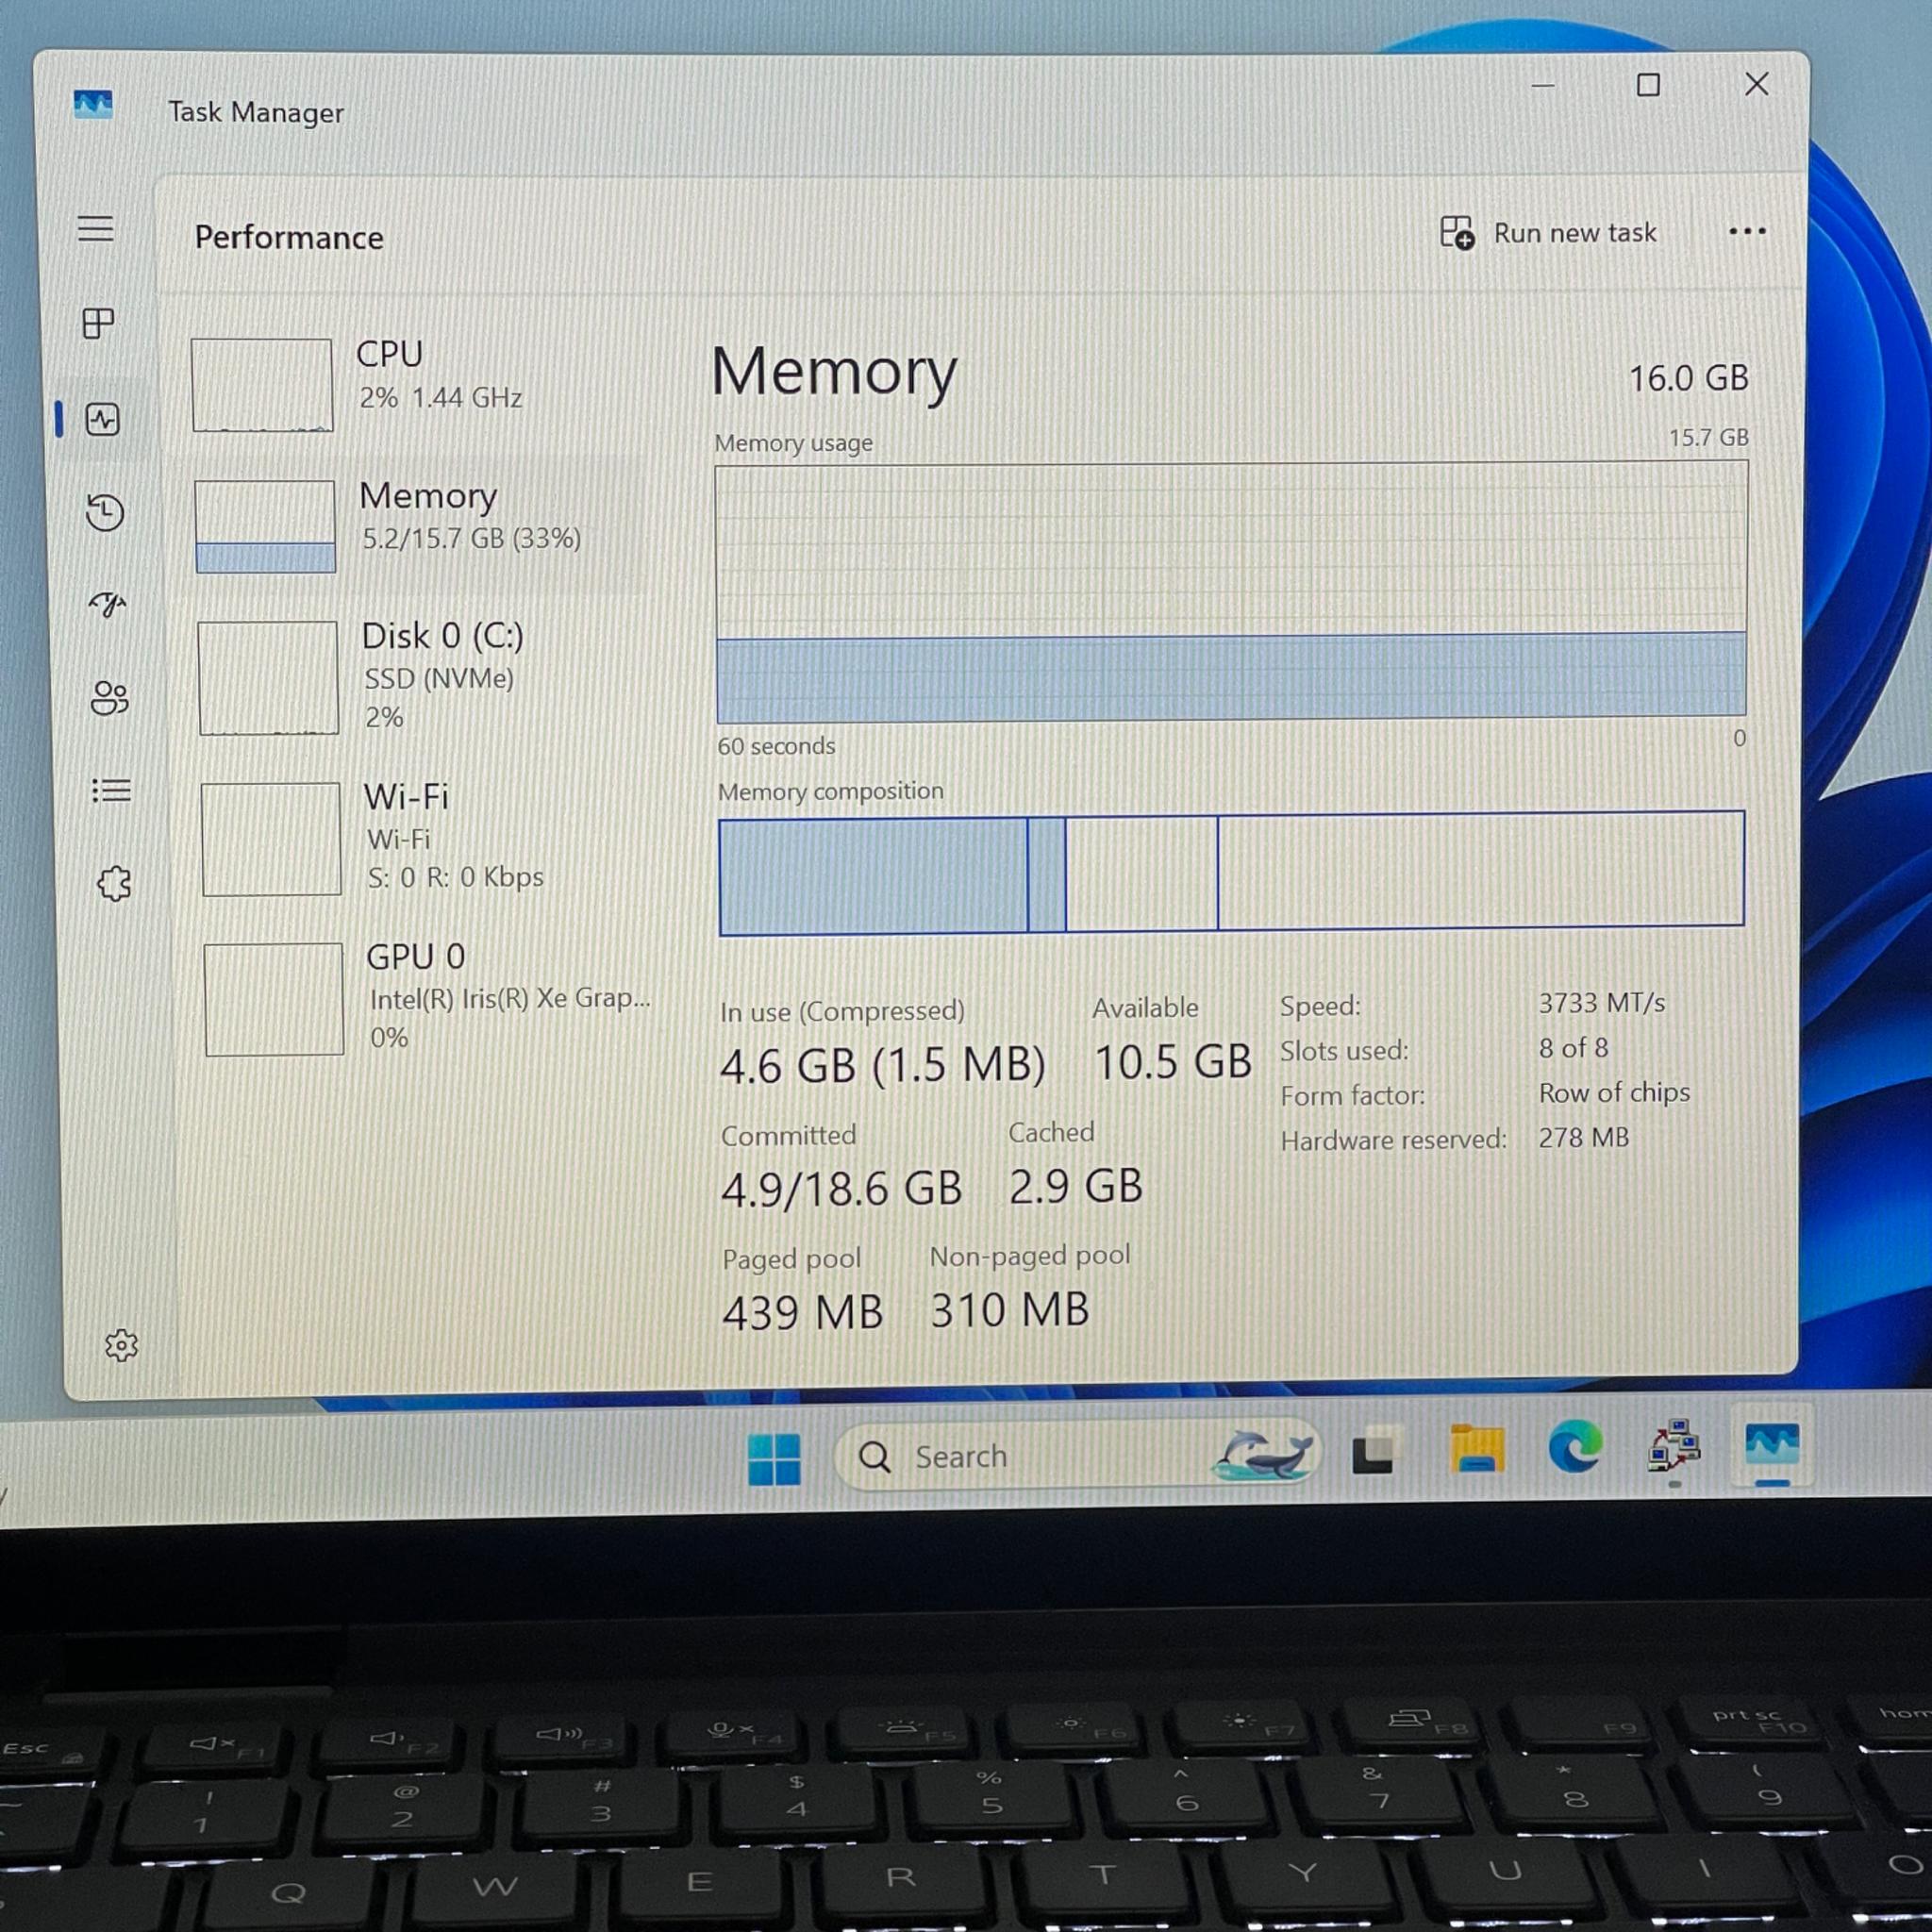Open Task Manager settings gear icon
The image size is (1932, 1932).
[x=121, y=1345]
